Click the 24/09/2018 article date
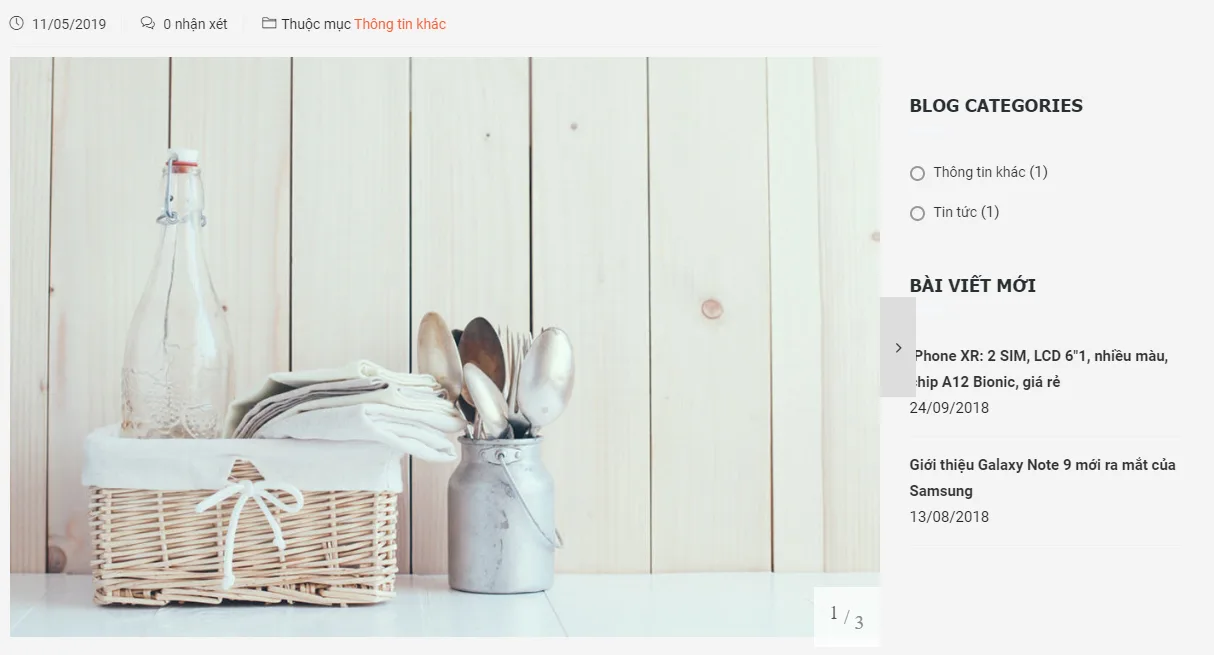1214x655 pixels. click(x=949, y=408)
